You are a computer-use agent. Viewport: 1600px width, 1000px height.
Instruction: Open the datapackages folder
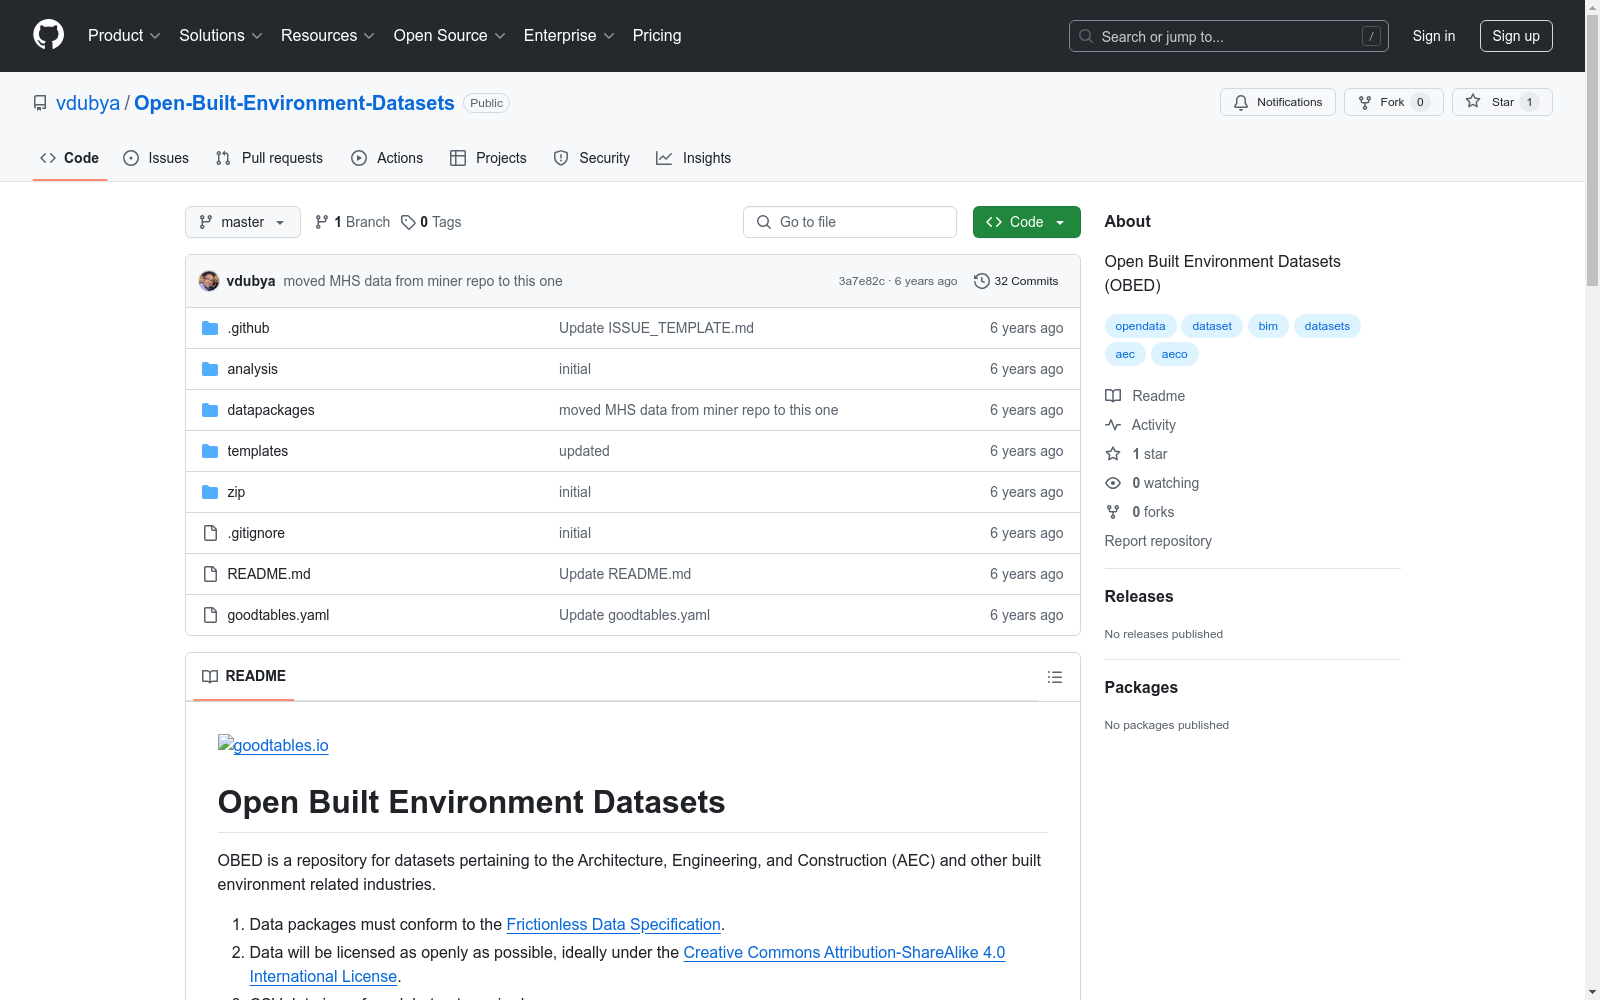(x=271, y=410)
